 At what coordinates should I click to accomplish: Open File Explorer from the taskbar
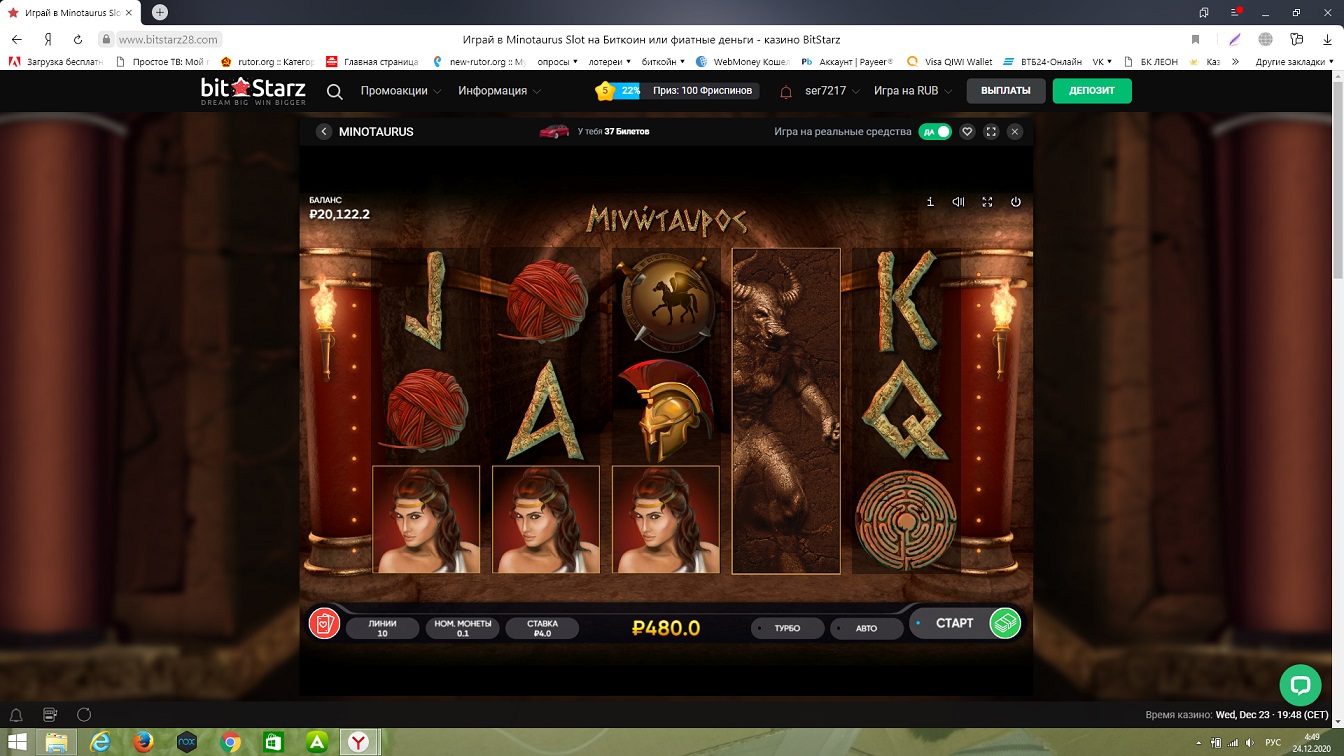[57, 742]
